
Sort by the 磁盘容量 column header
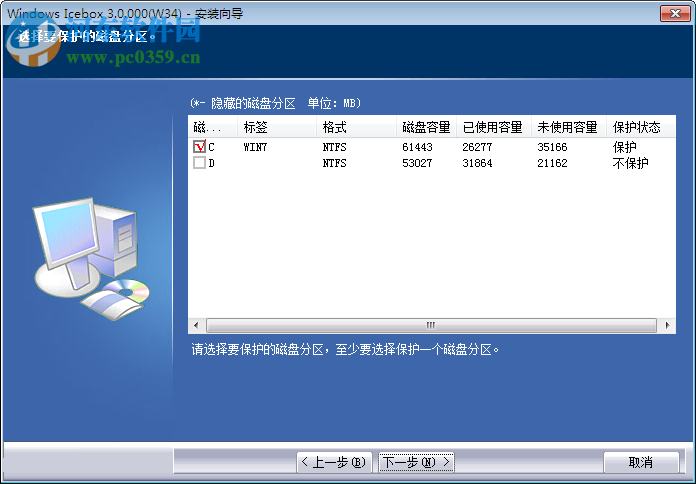pyautogui.click(x=426, y=127)
